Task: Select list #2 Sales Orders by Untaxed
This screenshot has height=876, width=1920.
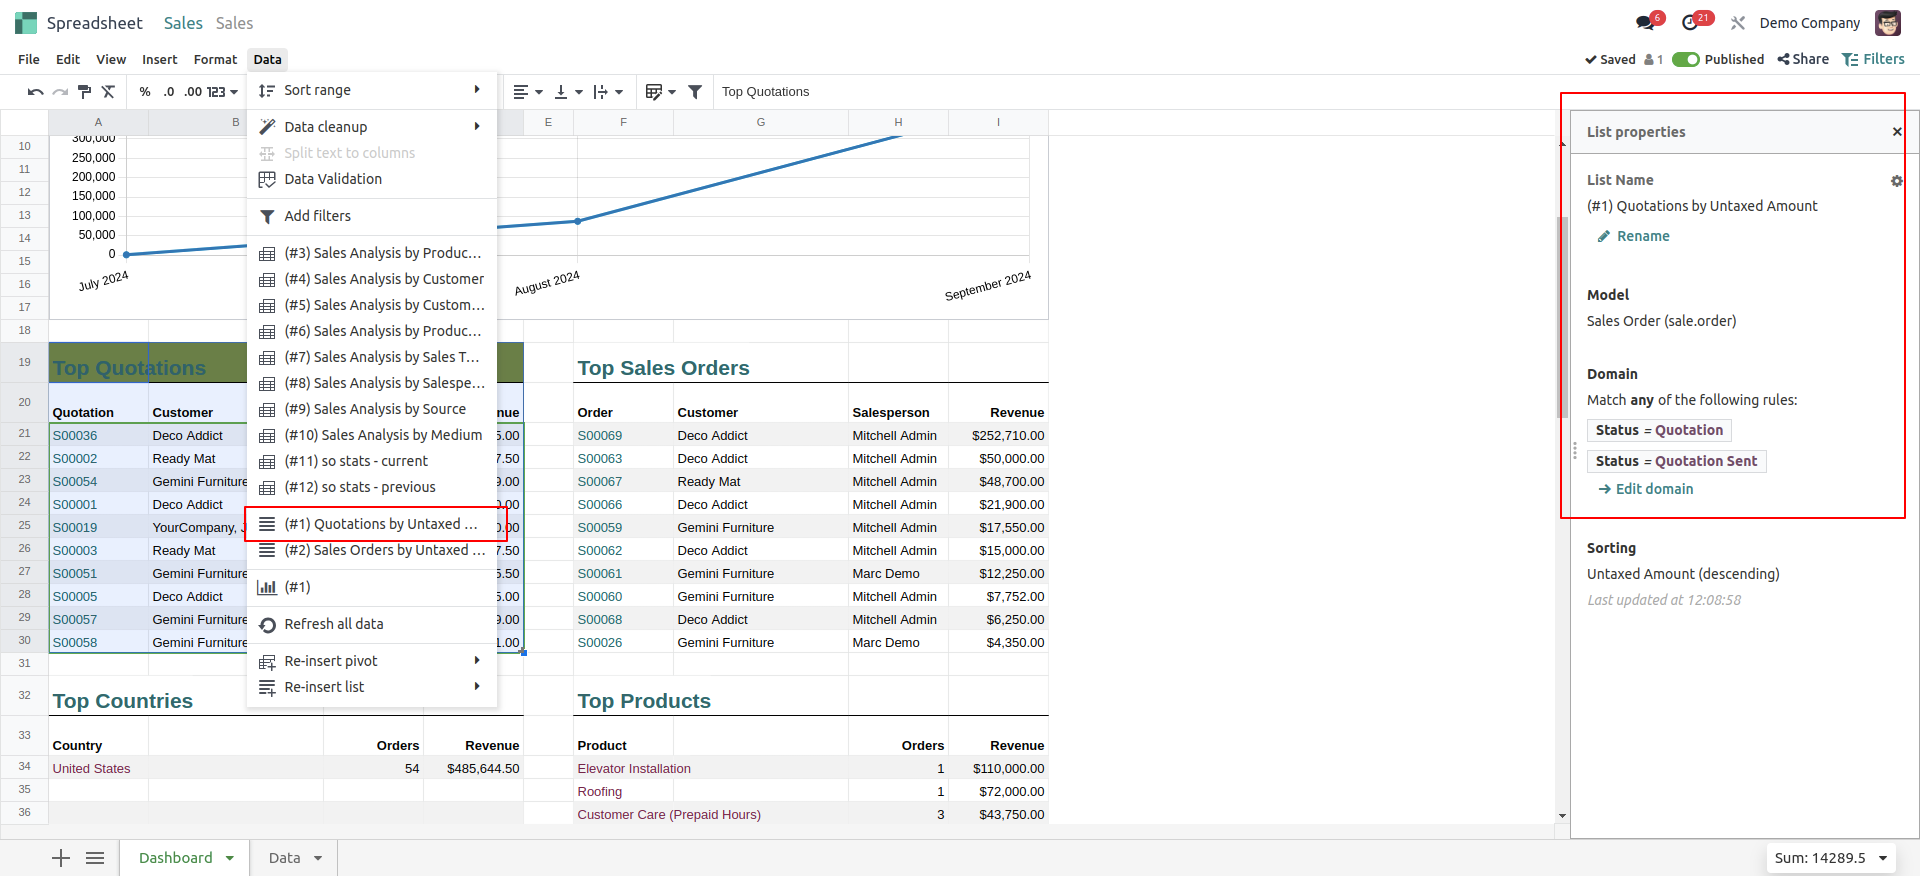Action: click(371, 550)
